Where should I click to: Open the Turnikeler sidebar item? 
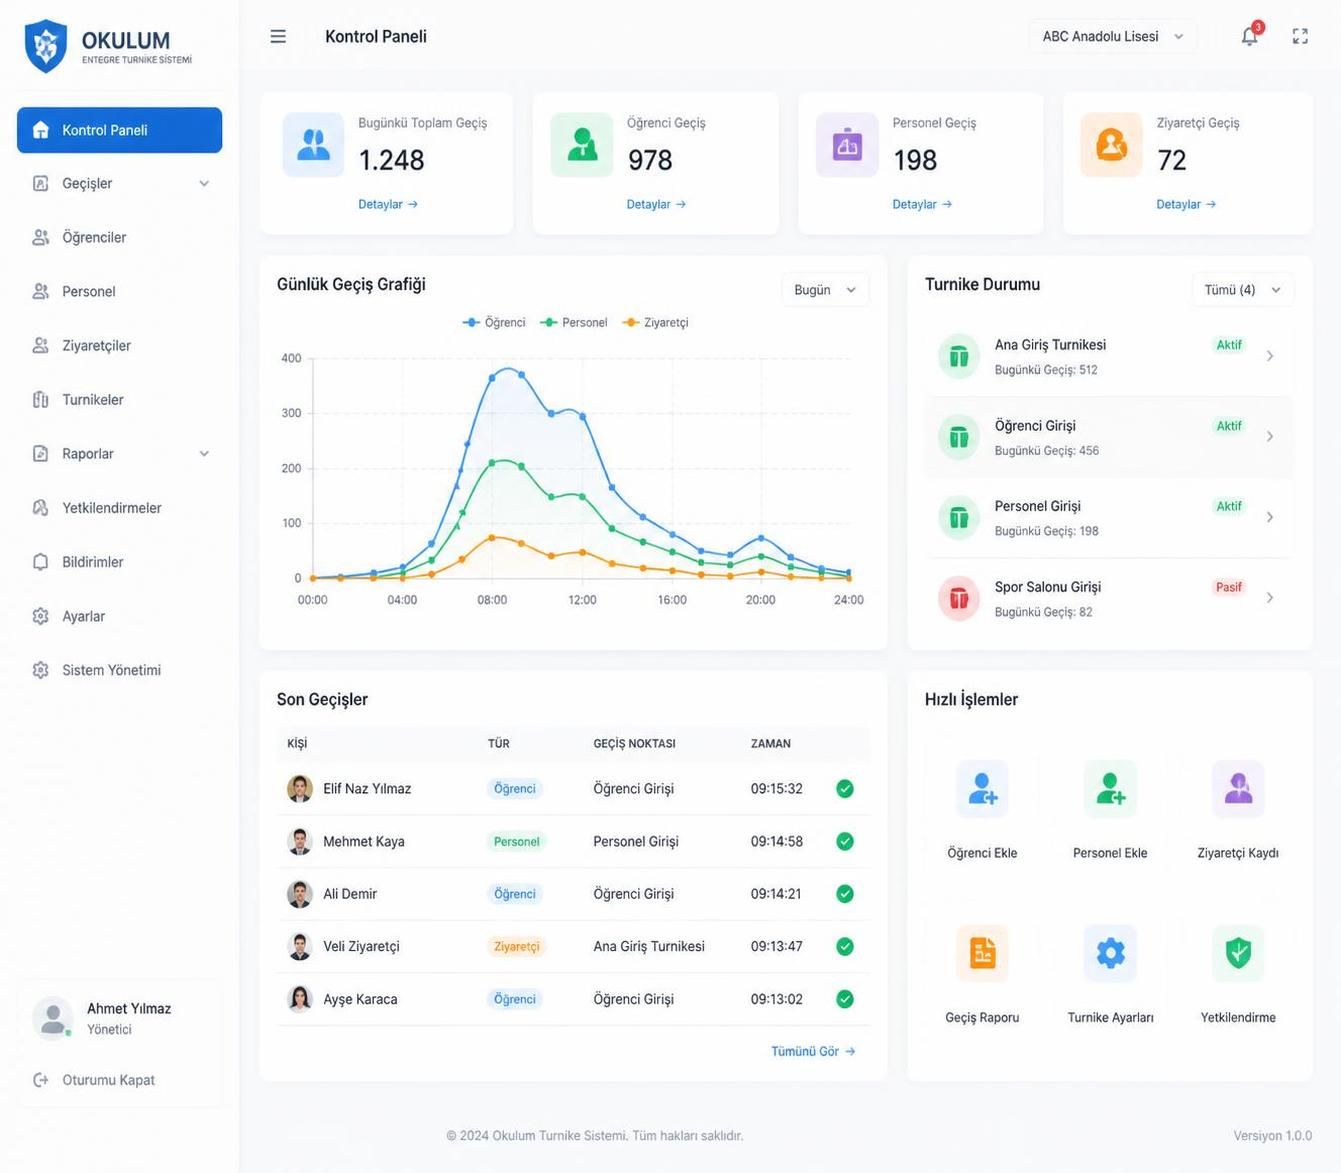click(120, 399)
